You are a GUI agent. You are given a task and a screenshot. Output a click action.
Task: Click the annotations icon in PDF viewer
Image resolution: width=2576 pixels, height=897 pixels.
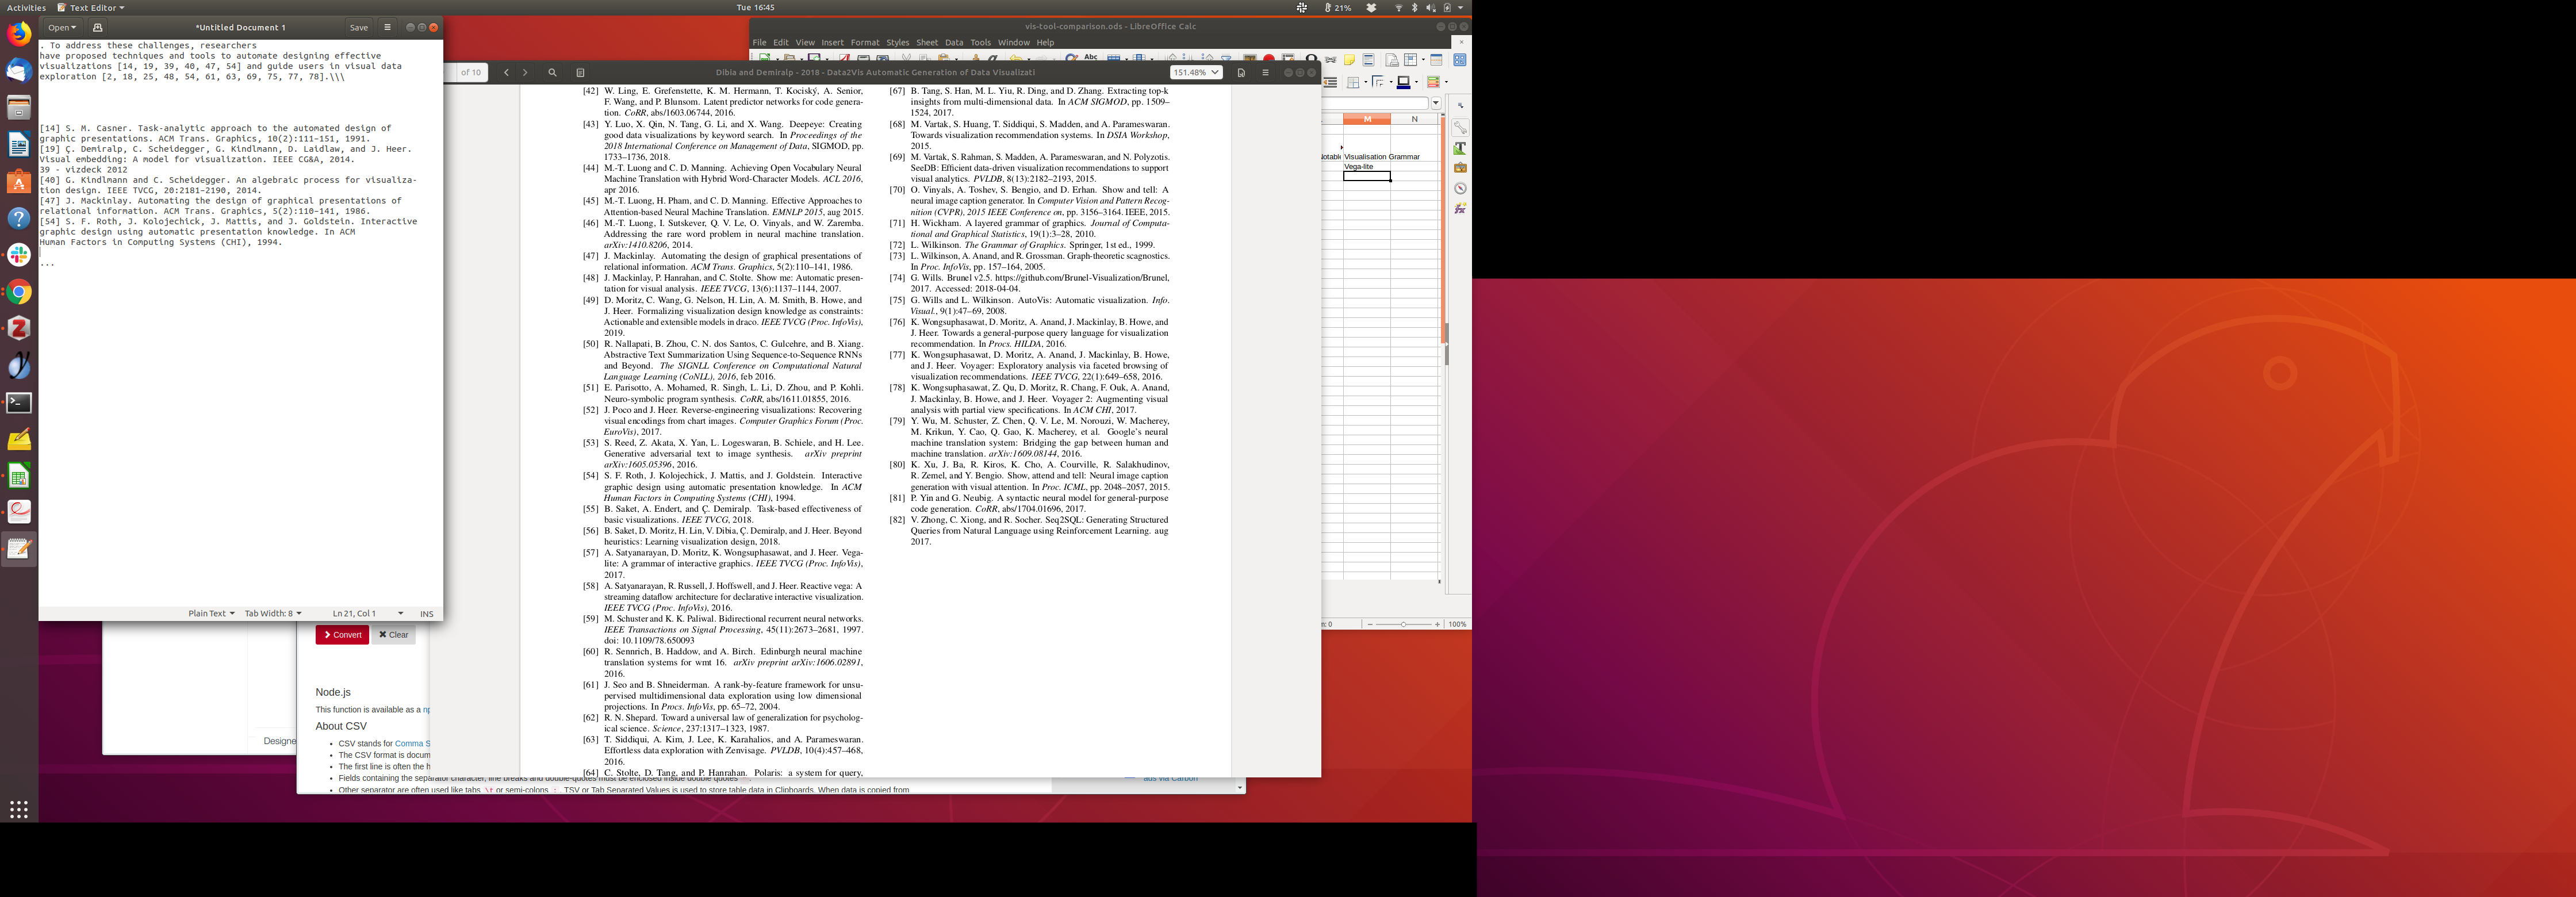[x=580, y=72]
